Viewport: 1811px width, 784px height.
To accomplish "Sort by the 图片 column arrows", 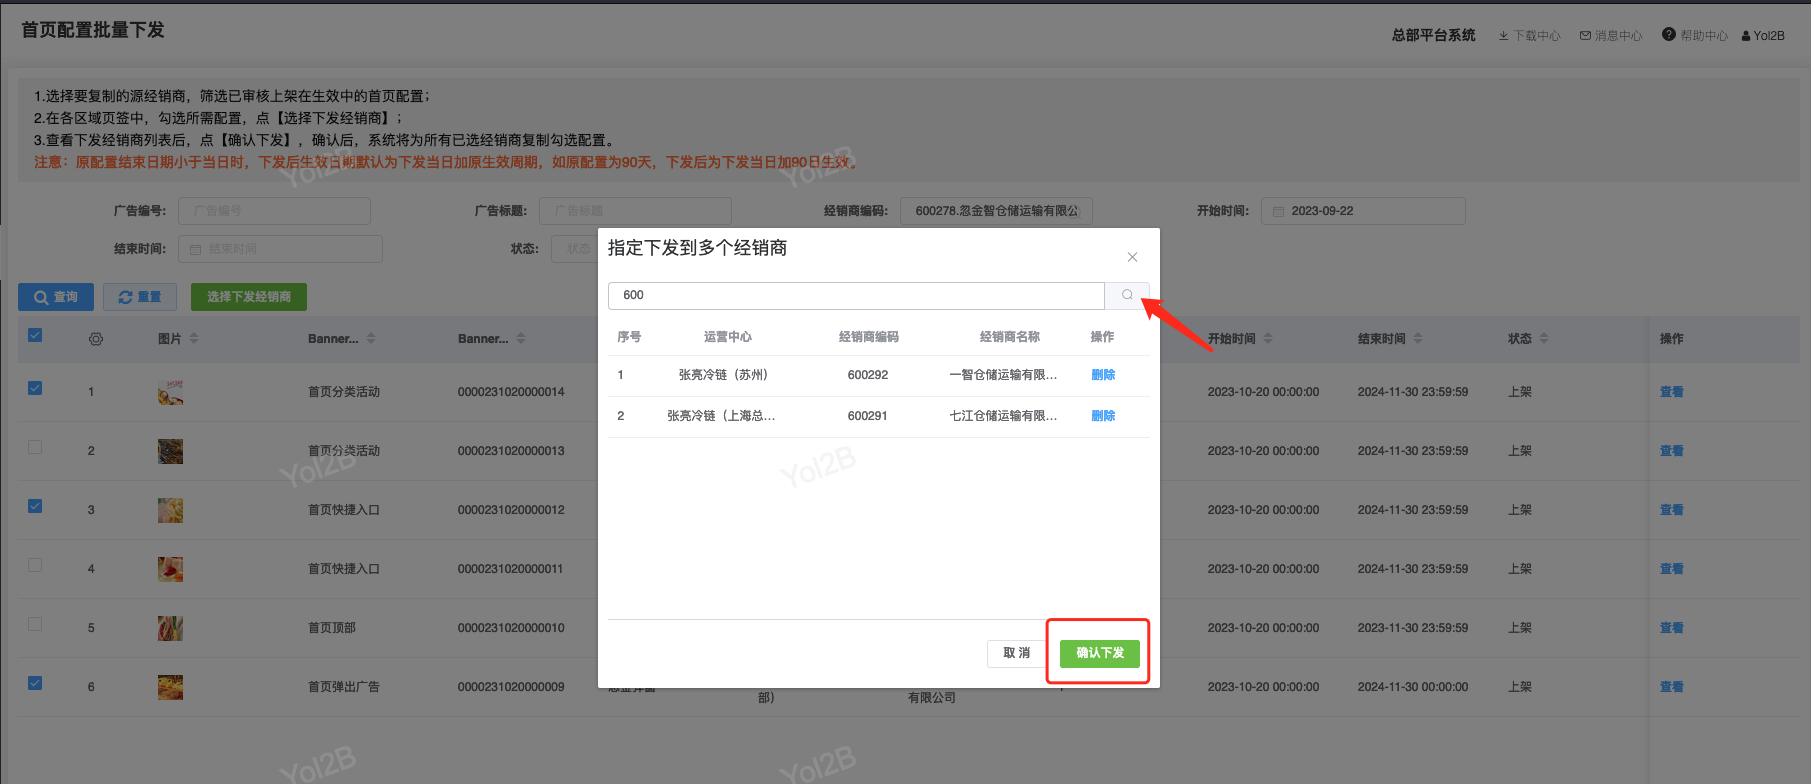I will [194, 339].
